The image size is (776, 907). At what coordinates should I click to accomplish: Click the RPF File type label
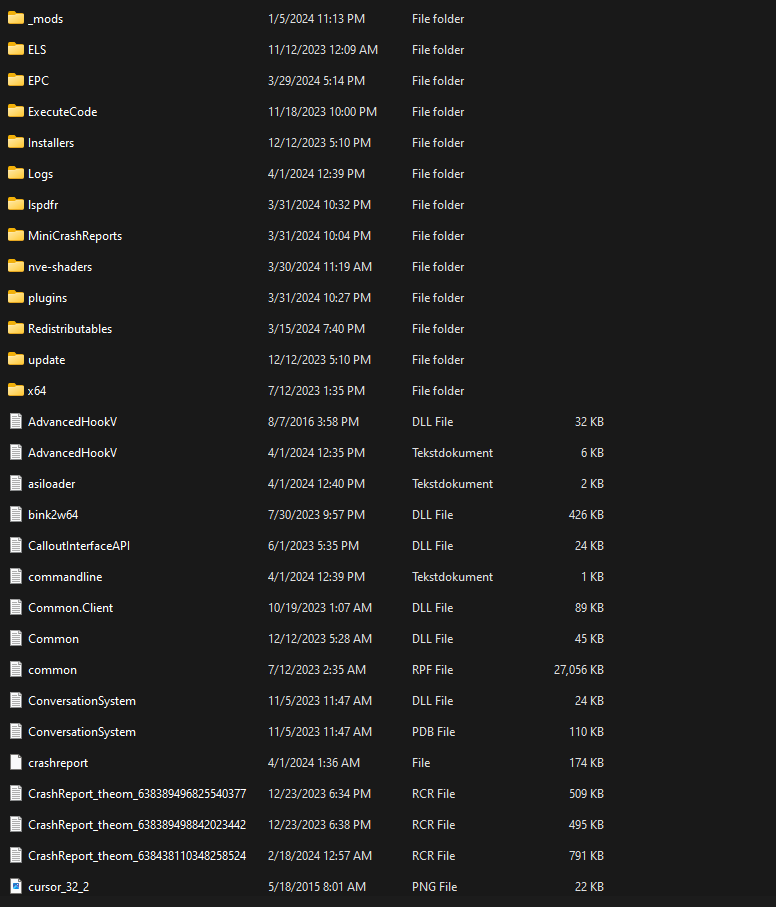pos(433,670)
